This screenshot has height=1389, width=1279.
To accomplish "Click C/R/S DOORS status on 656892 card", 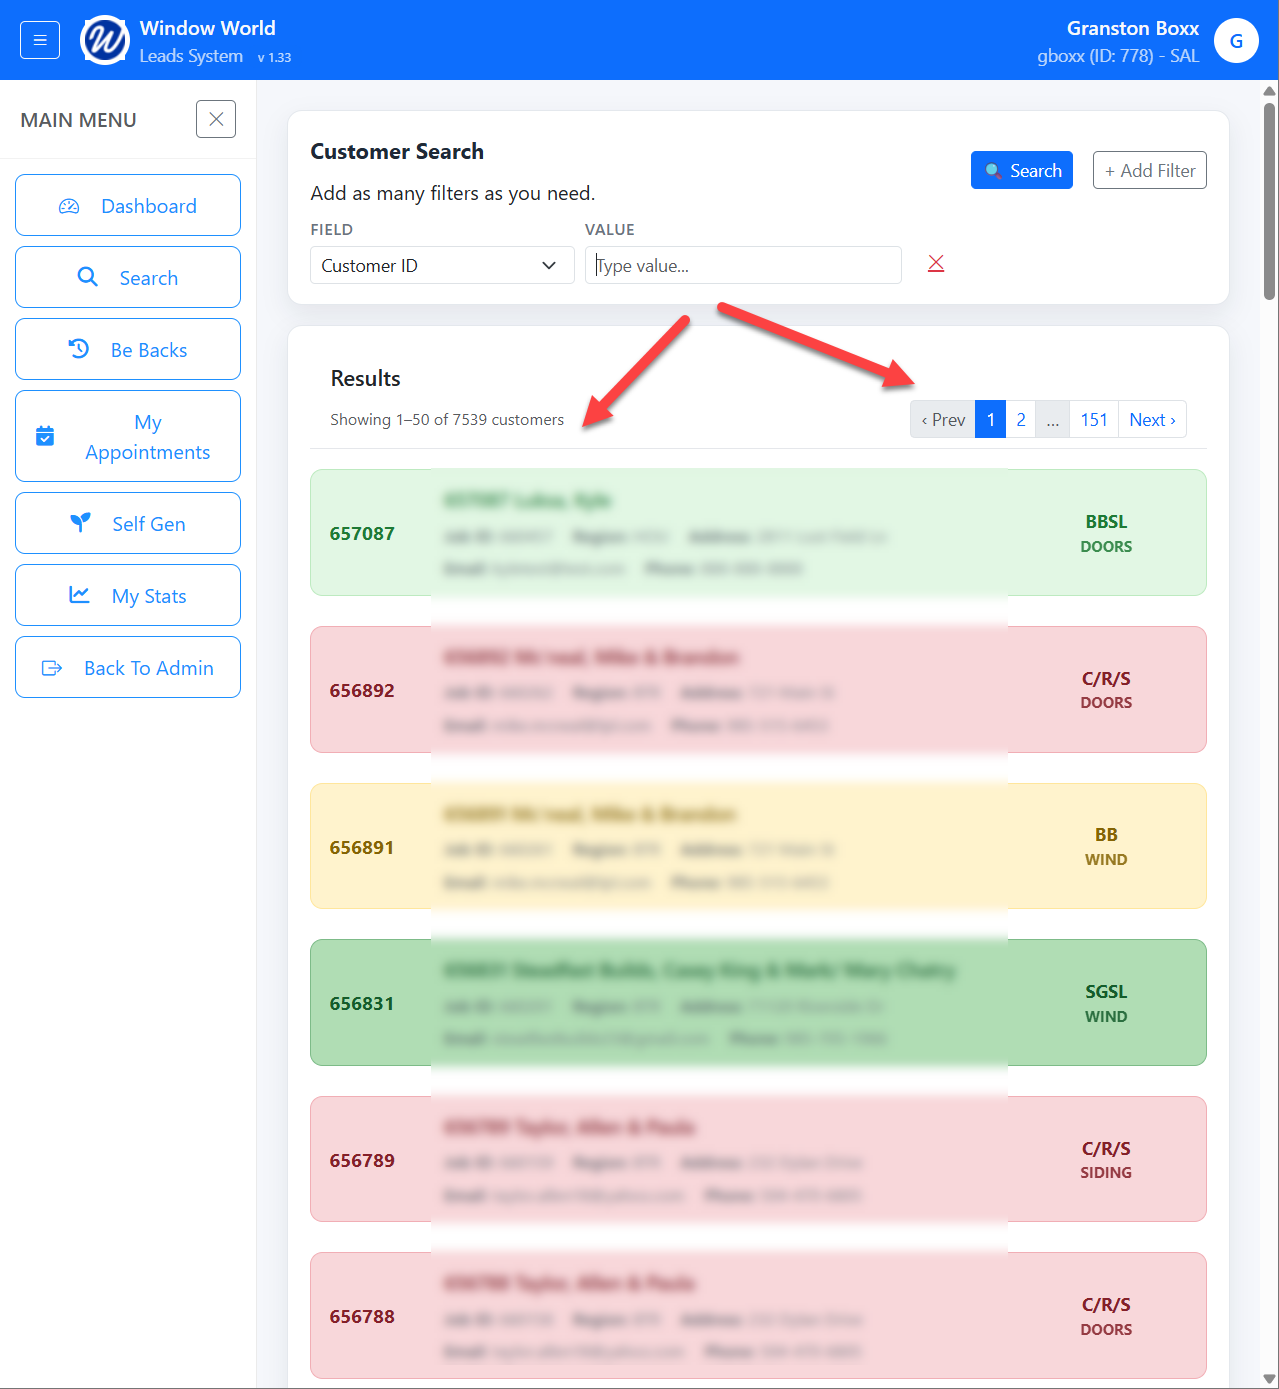I will [1106, 690].
